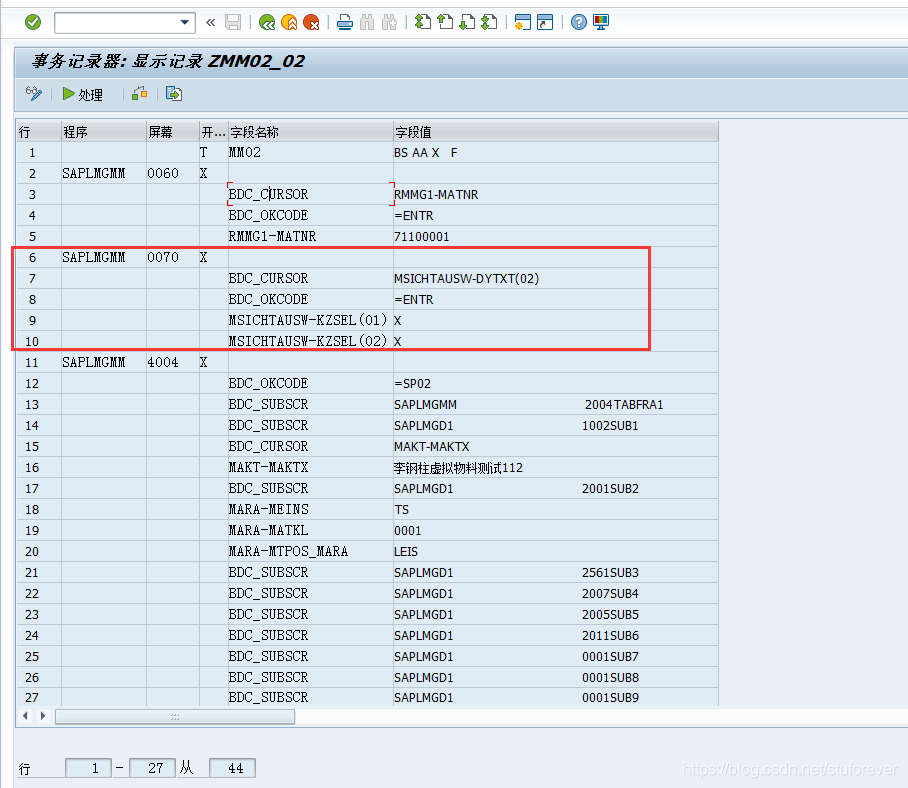Click the 字段名称 column header
908x788 pixels.
click(311, 132)
